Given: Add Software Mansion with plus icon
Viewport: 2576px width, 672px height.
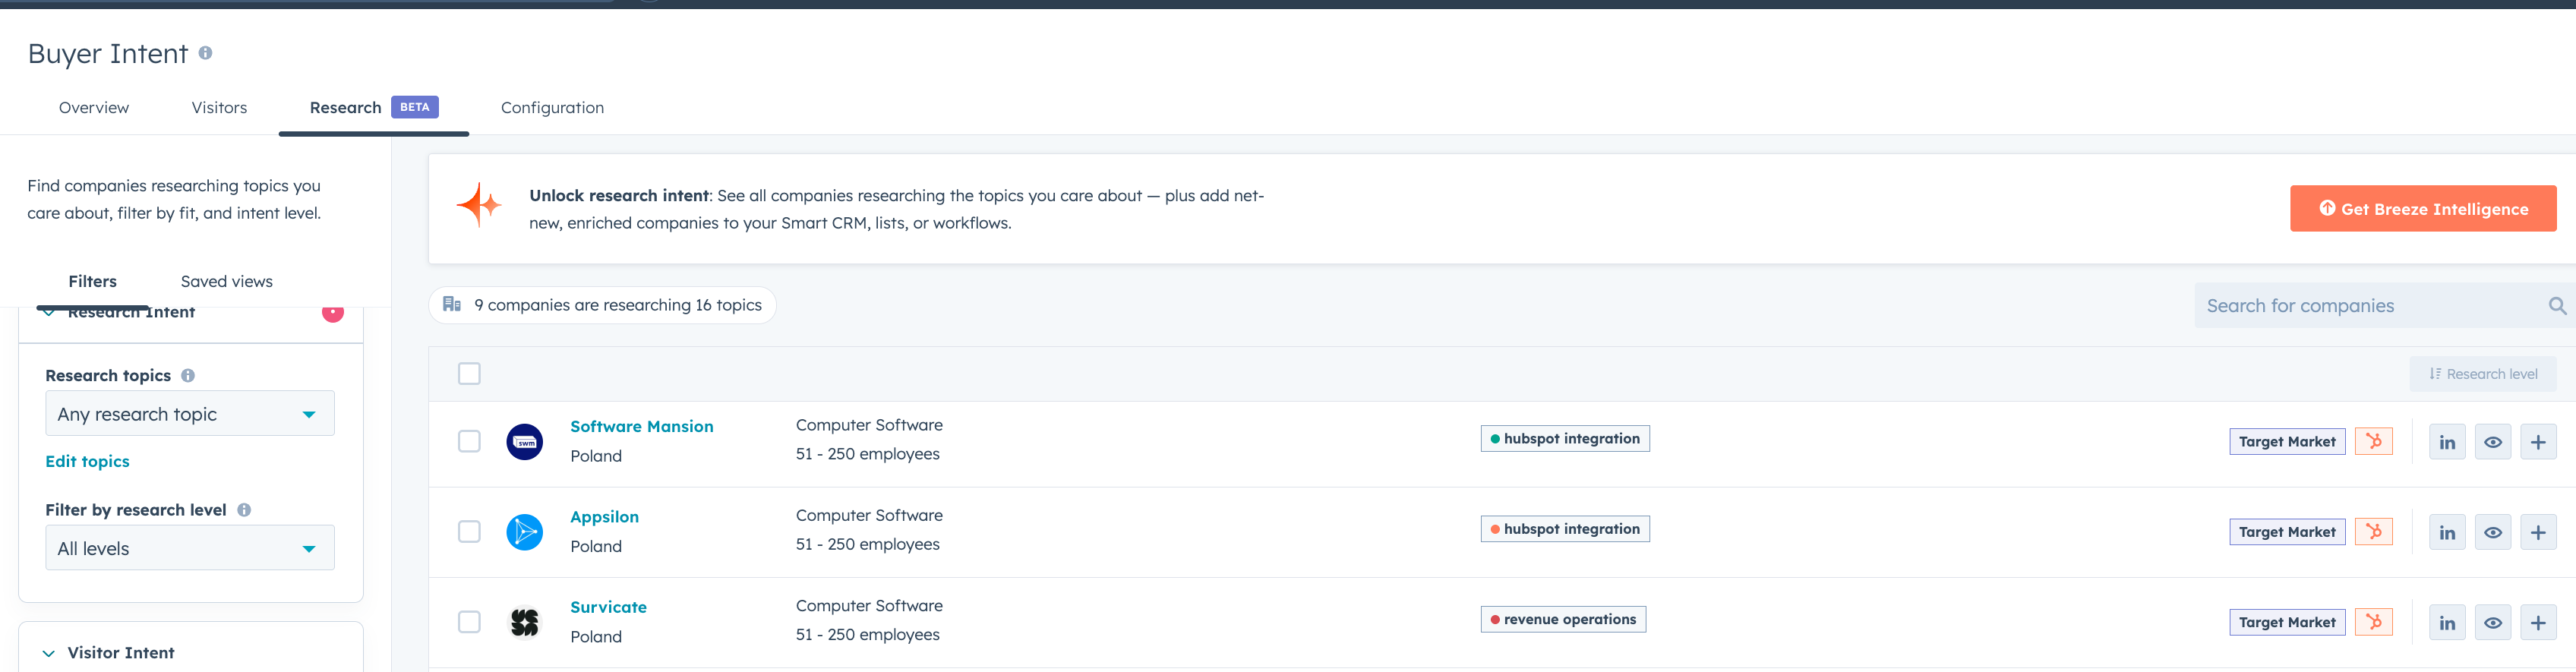Looking at the screenshot, I should click(x=2538, y=442).
